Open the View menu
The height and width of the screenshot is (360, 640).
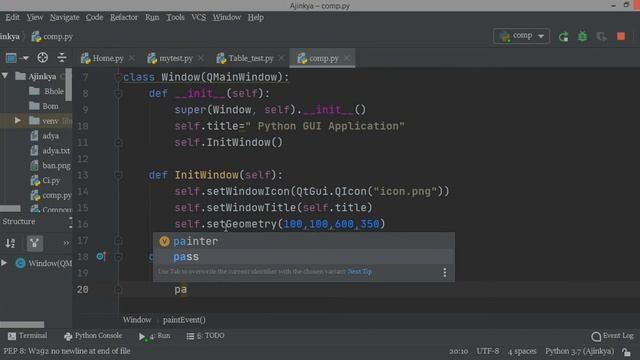click(35, 17)
